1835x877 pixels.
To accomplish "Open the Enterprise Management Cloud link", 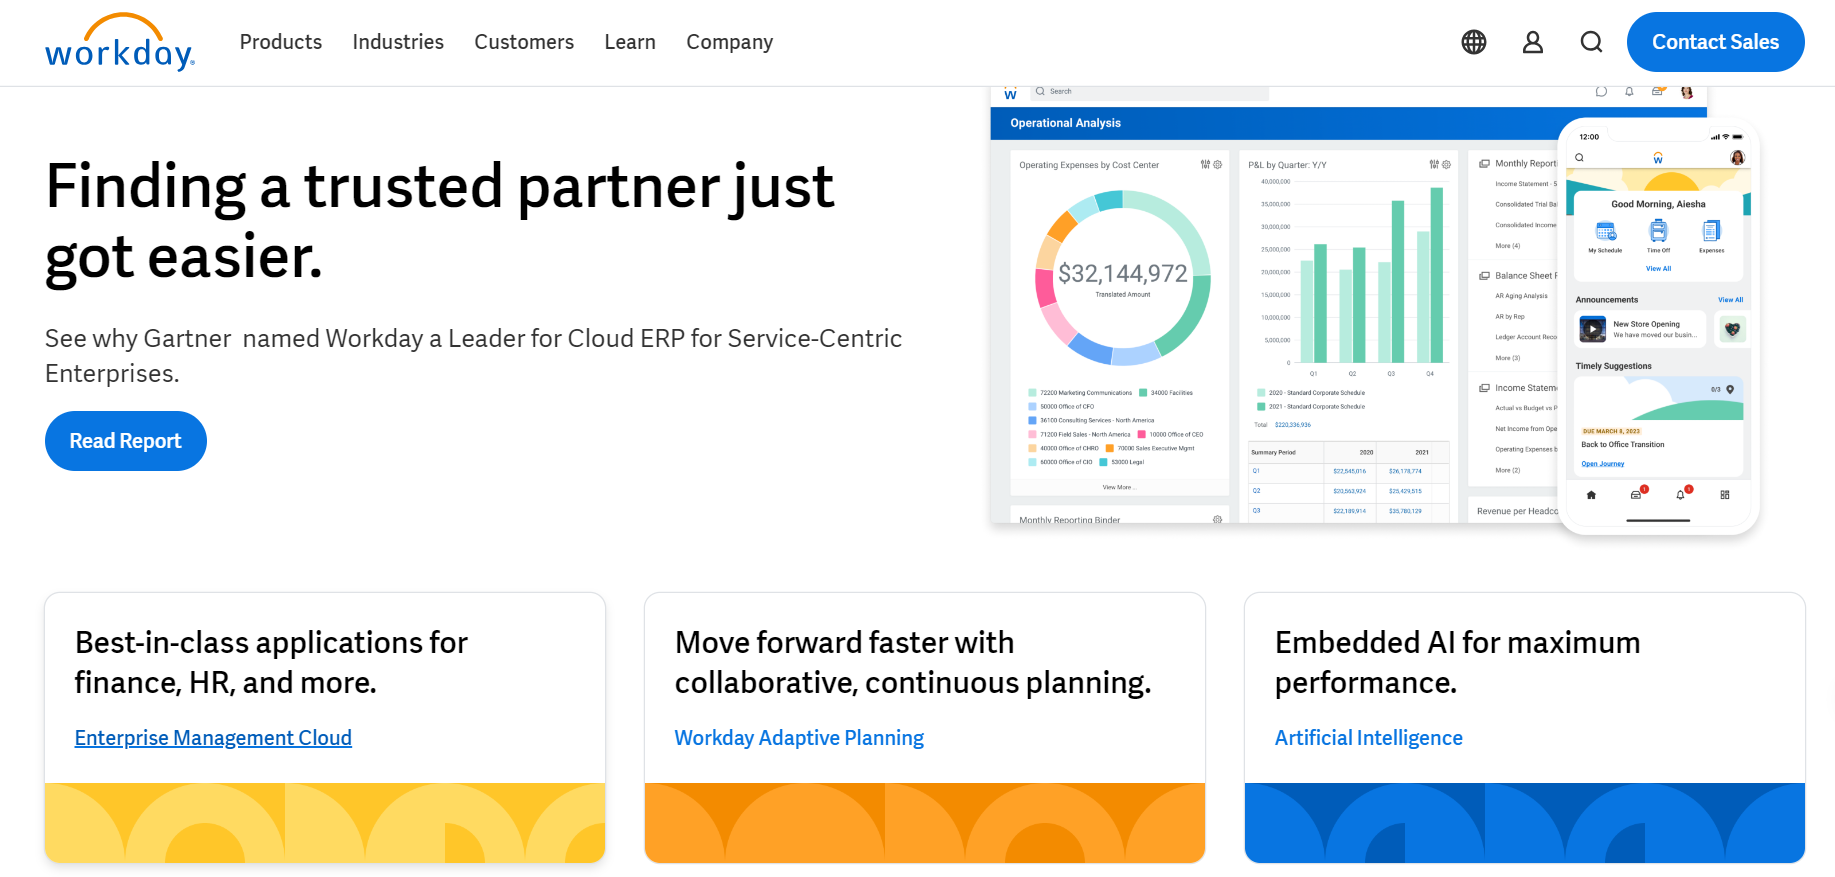I will 213,738.
